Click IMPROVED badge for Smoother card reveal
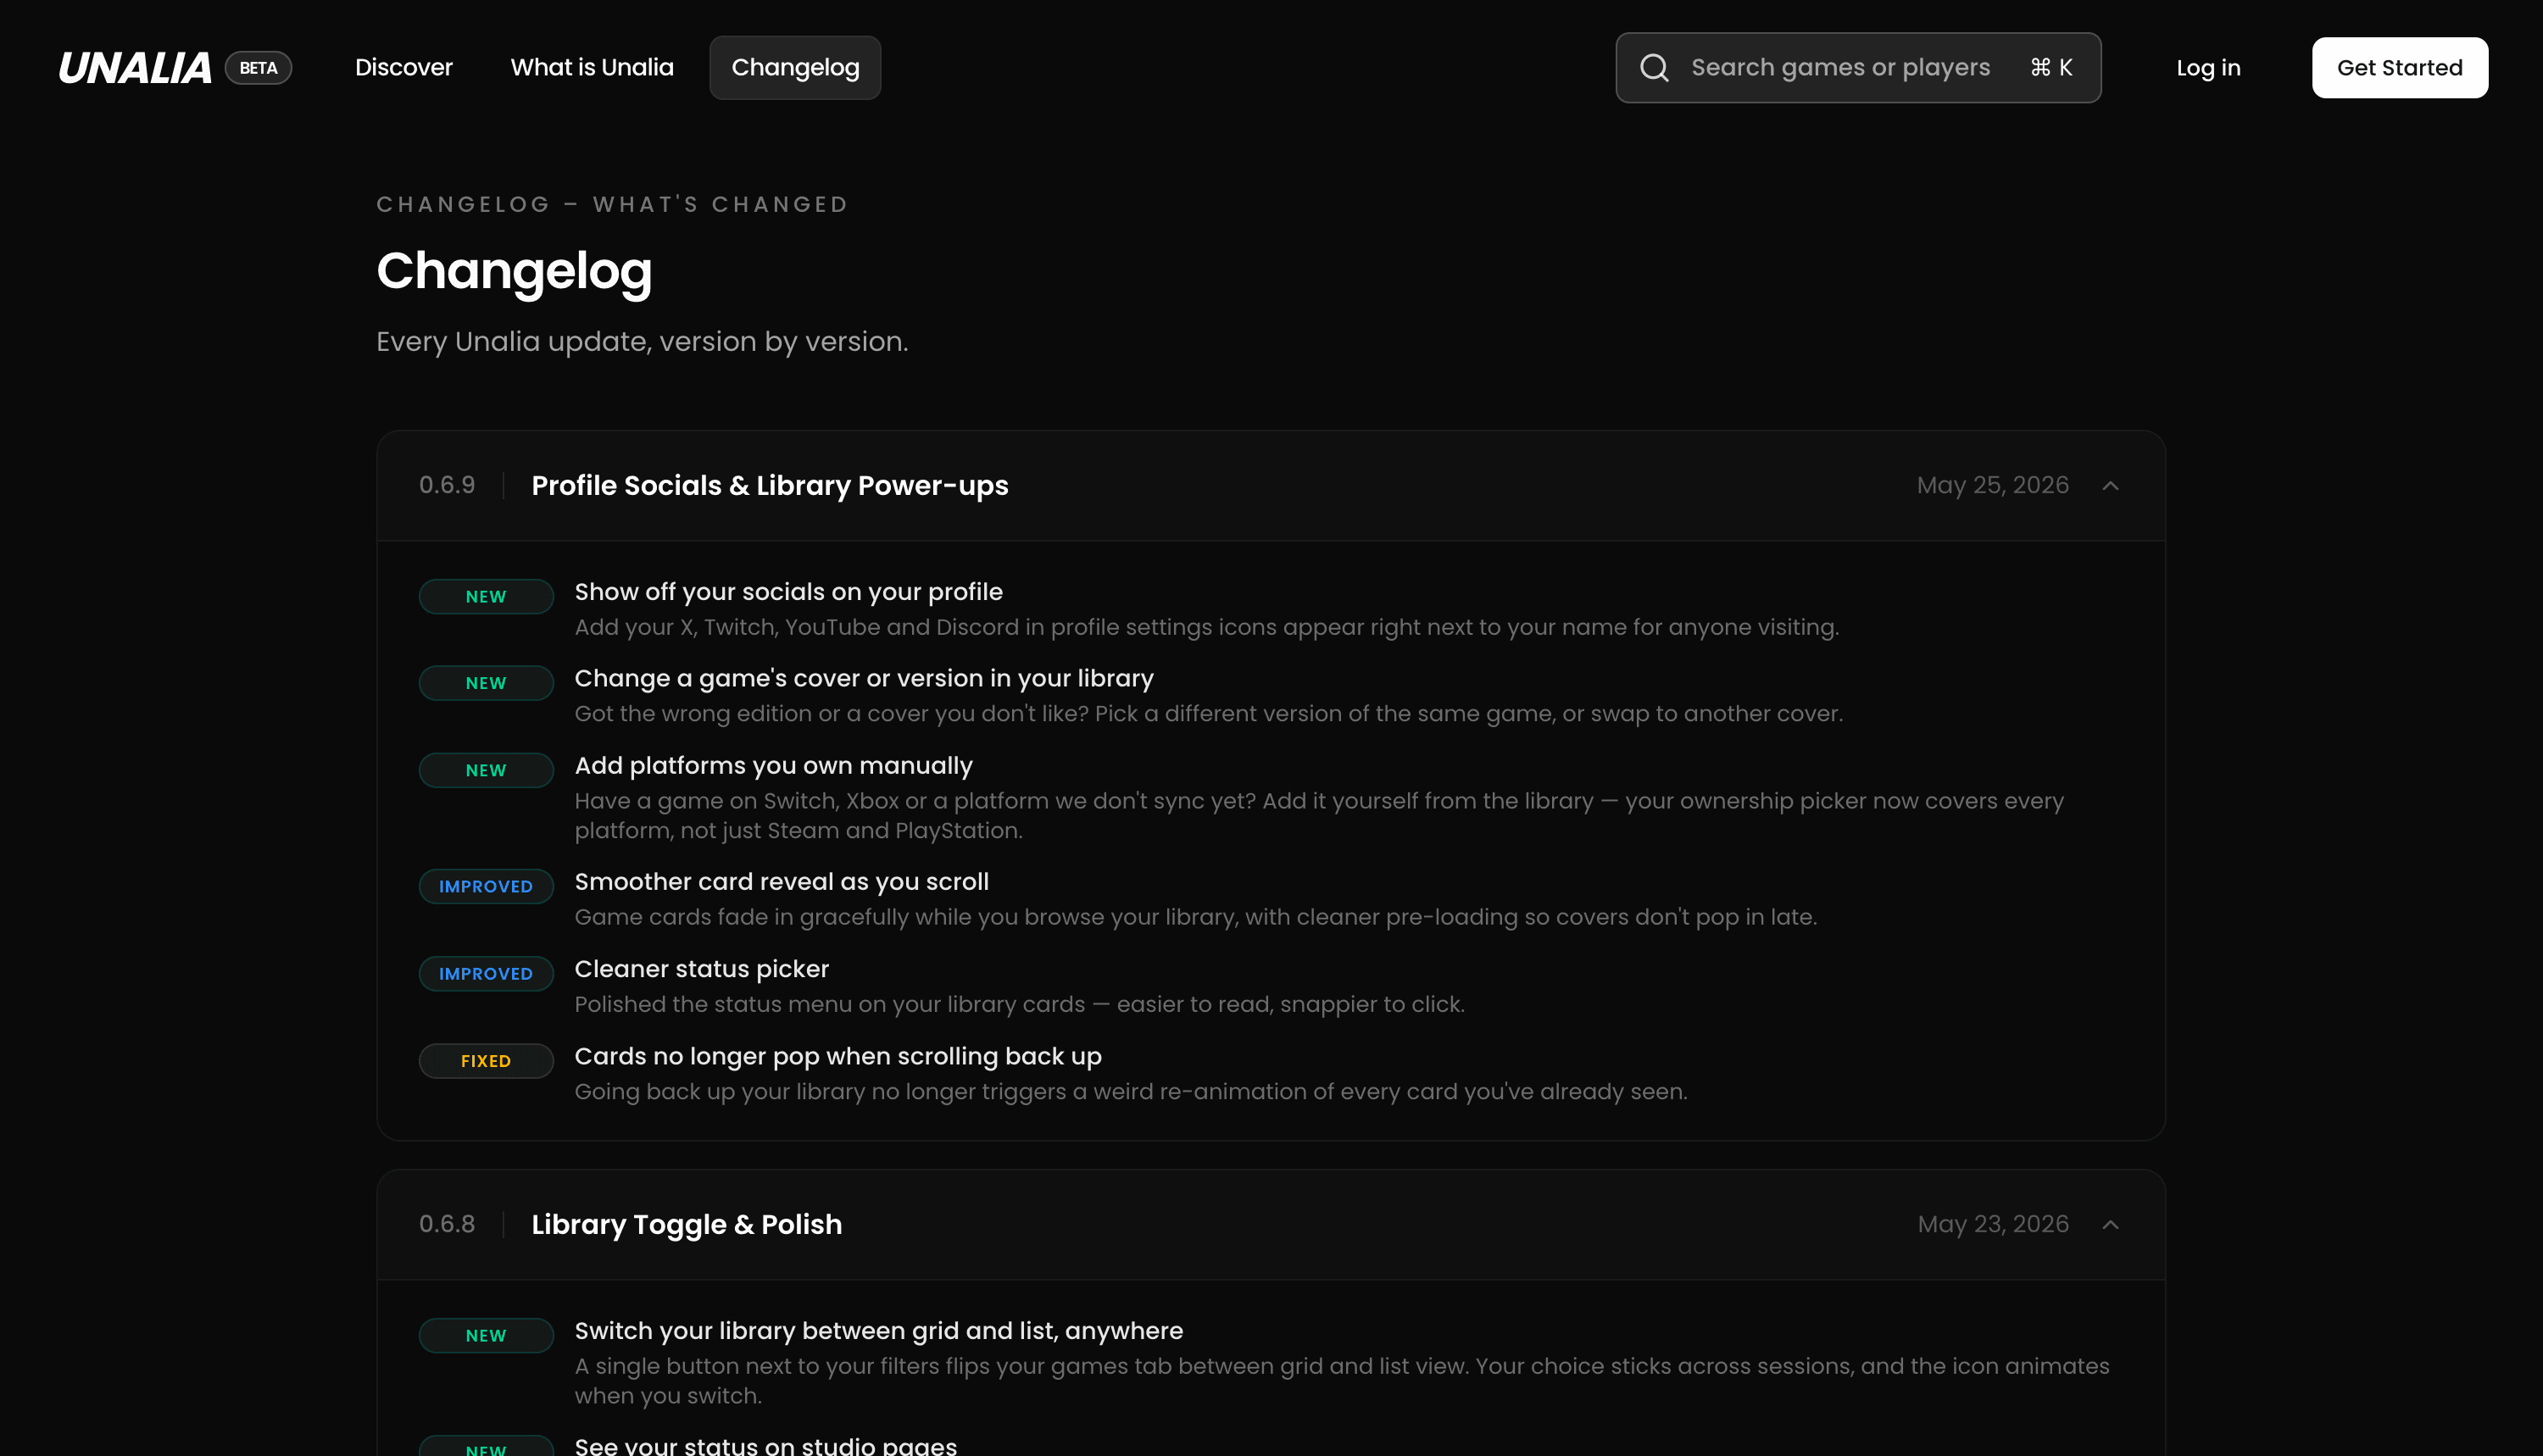Image resolution: width=2543 pixels, height=1456 pixels. pos(486,886)
